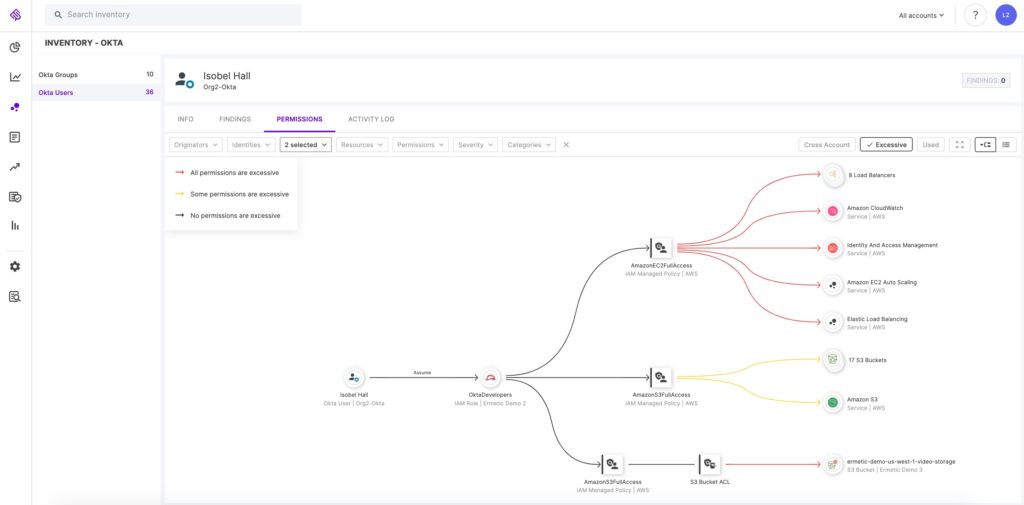
Task: Click the Elastic Load Balancing node icon
Action: [x=833, y=322]
